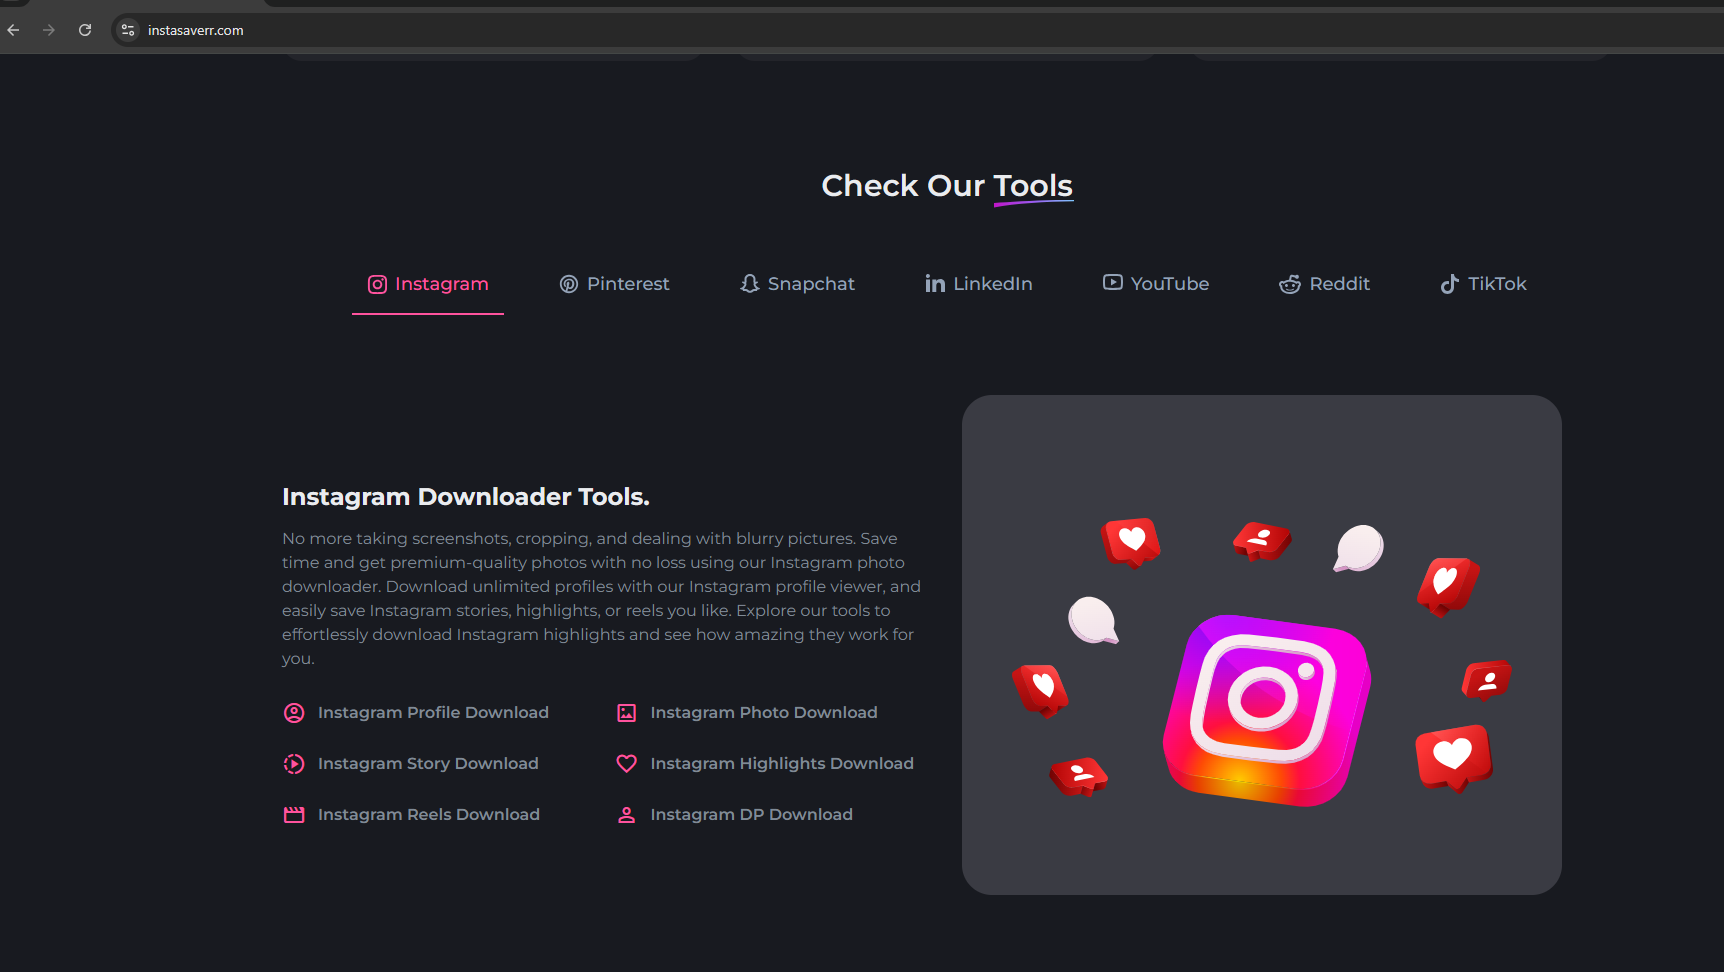
Task: Switch to the Snapchat tab
Action: point(797,284)
